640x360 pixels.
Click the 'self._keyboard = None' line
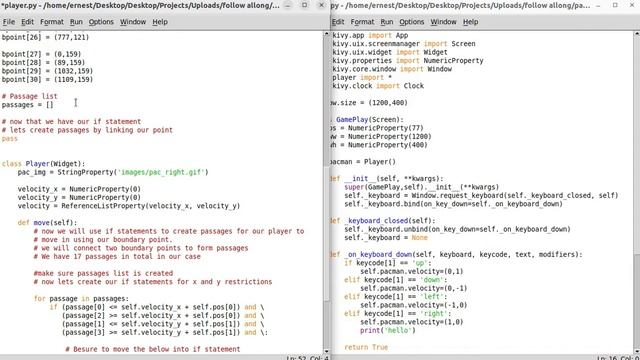tap(386, 238)
